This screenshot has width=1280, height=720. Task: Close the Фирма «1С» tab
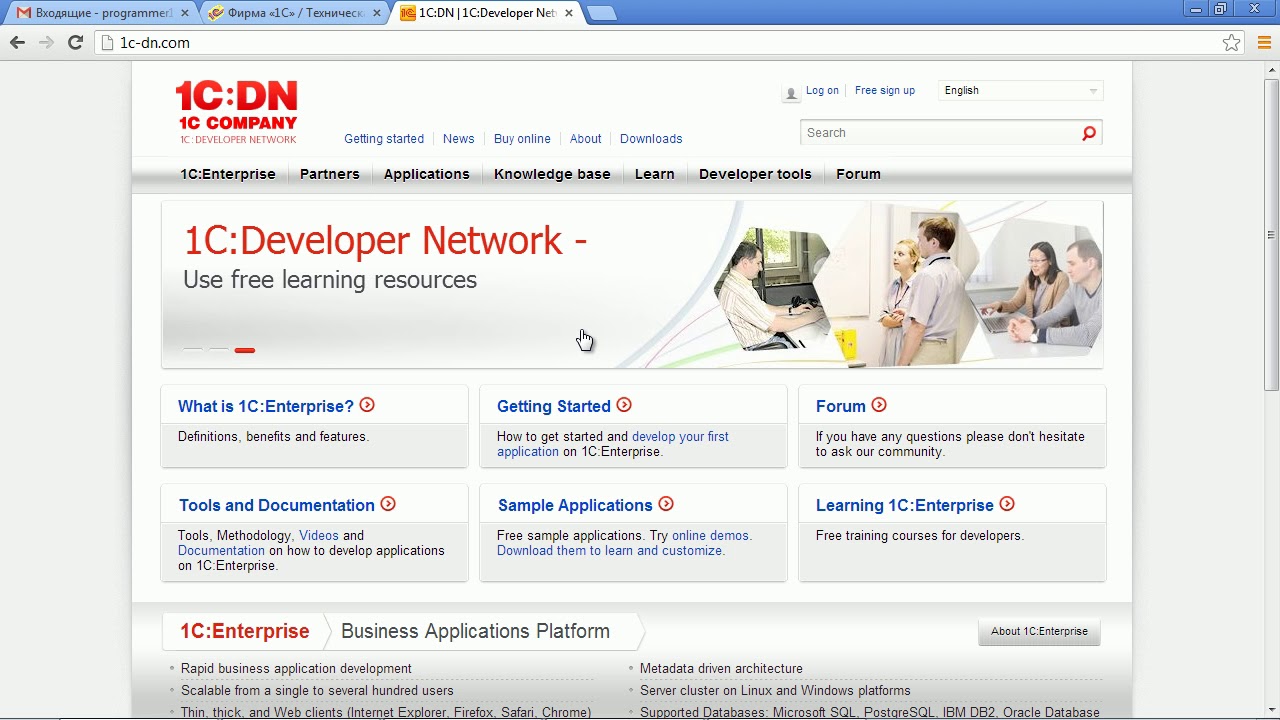pos(377,13)
